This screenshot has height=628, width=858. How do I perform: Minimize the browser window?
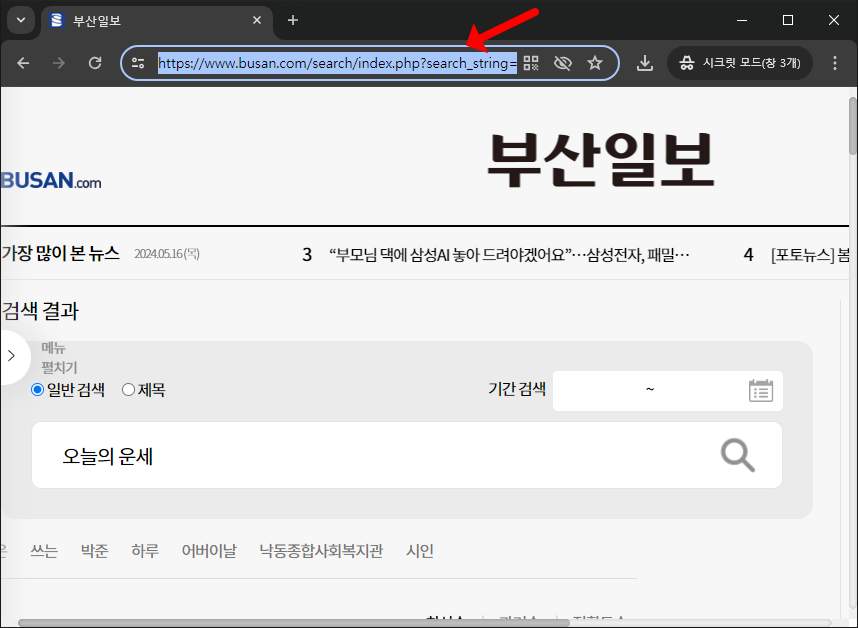pos(742,20)
